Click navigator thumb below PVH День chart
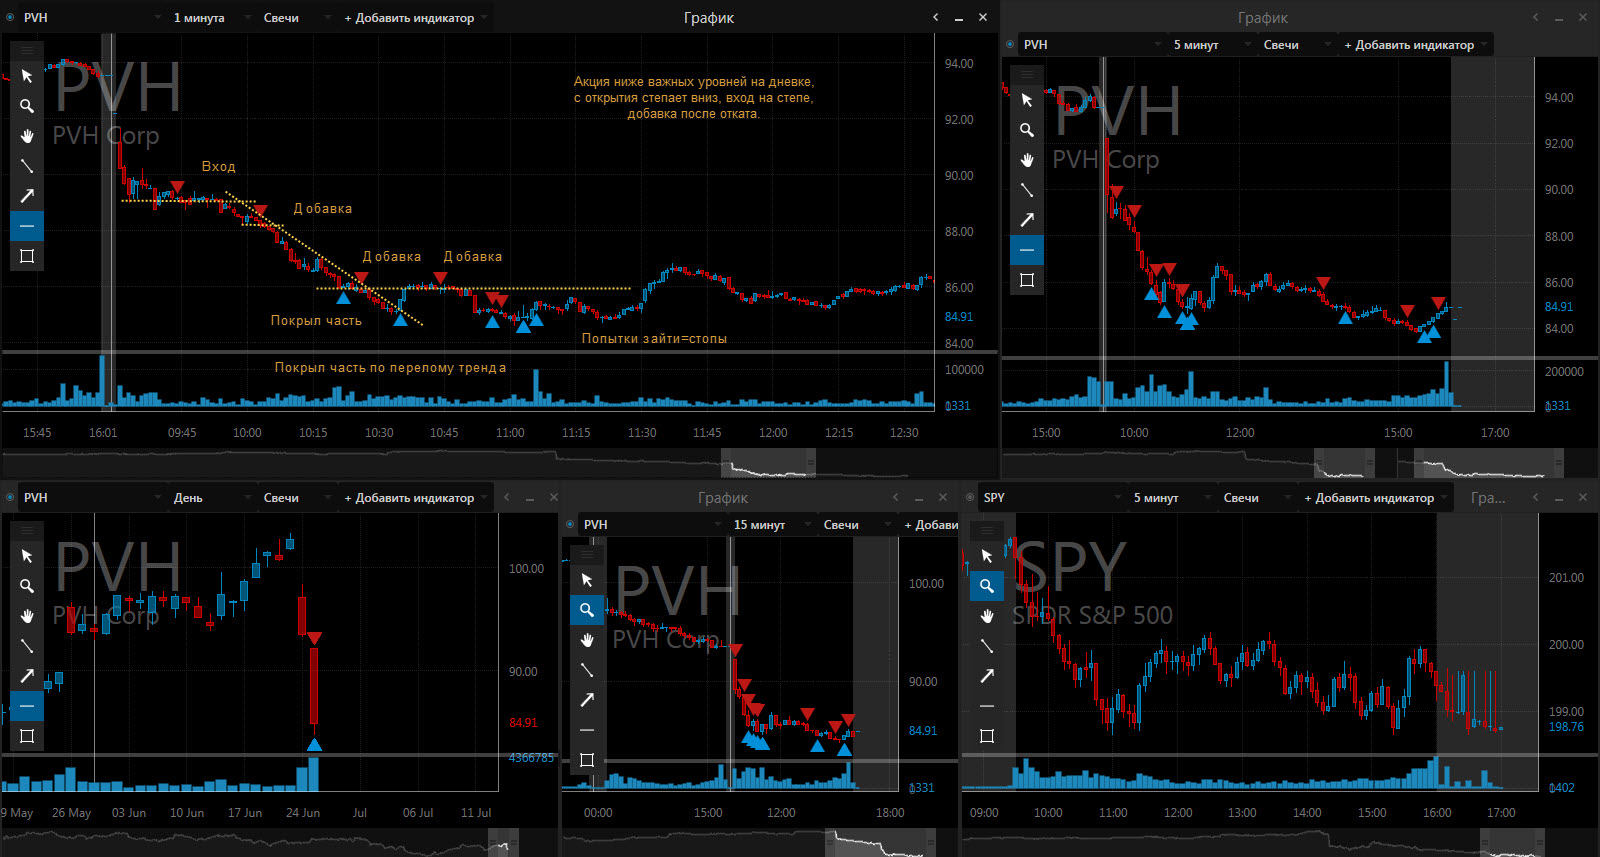Viewport: 1600px width, 857px height. point(503,843)
